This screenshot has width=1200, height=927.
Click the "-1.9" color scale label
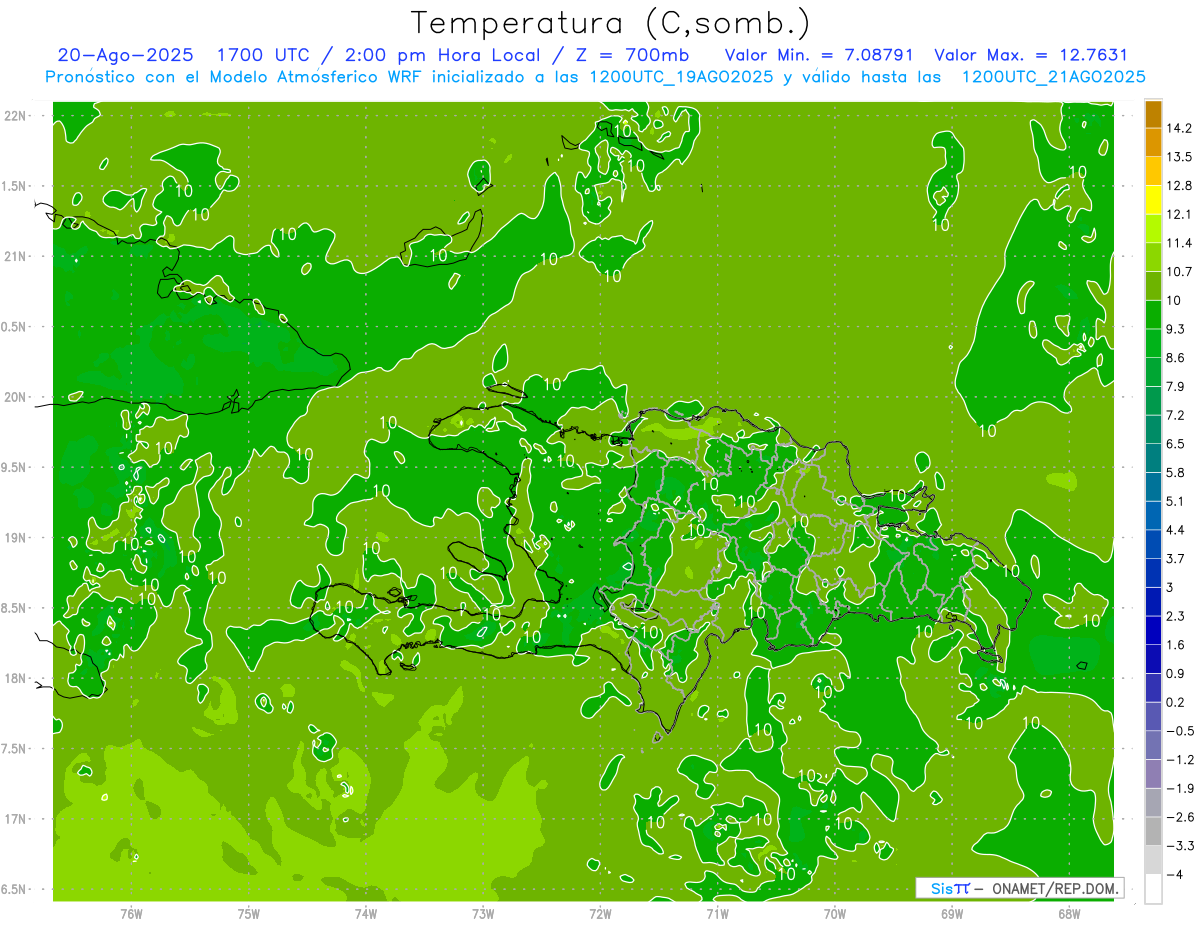pos(1179,789)
